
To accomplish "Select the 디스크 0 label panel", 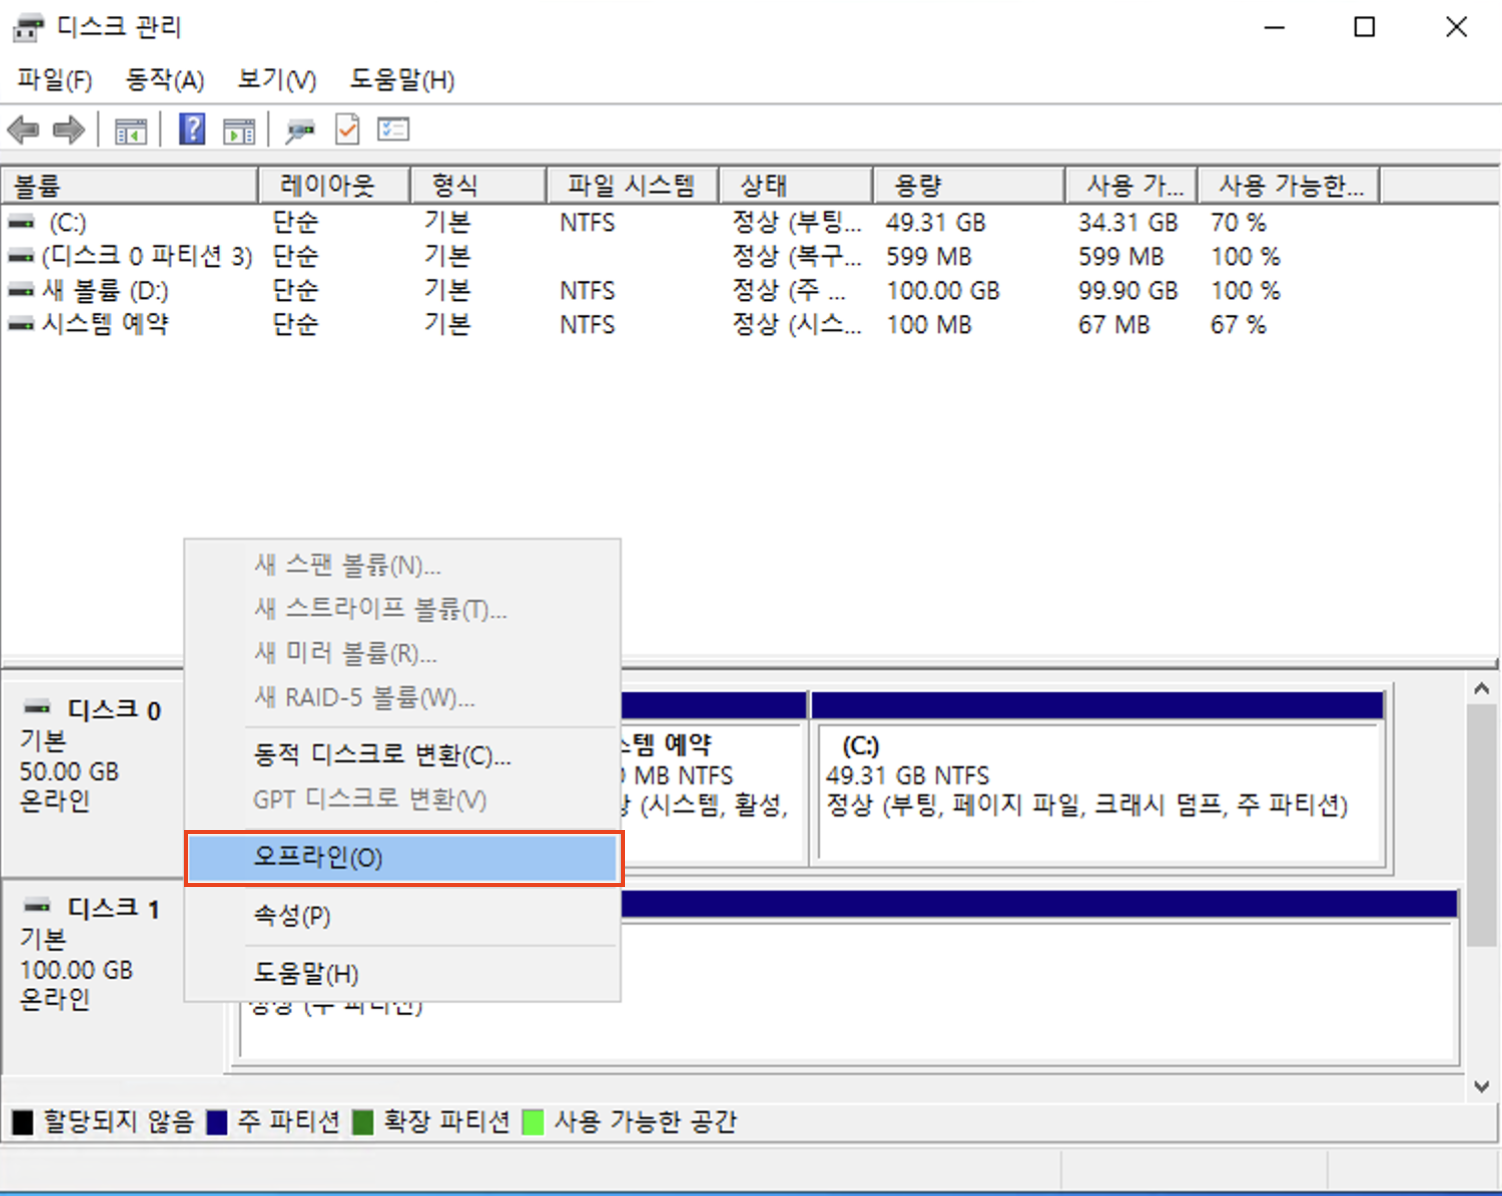I will (x=93, y=776).
